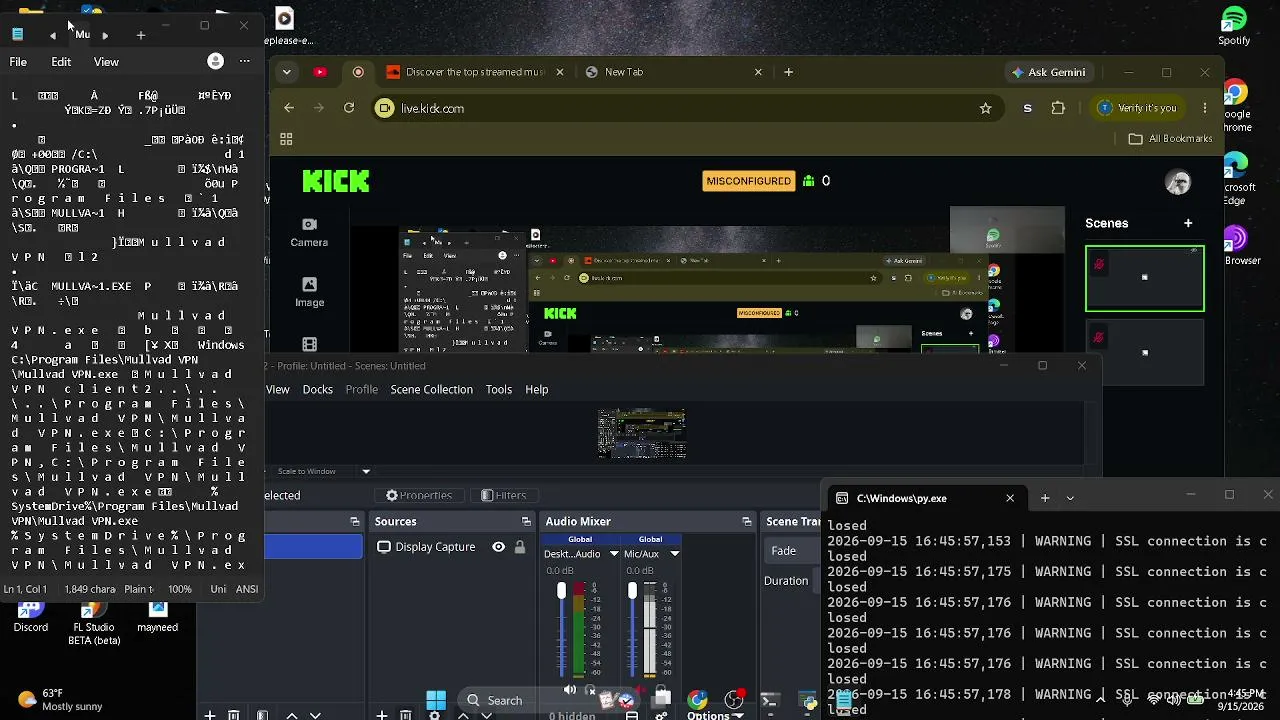Image resolution: width=1280 pixels, height=720 pixels.
Task: Adjust the Mic/Aux volume slider
Action: coord(632,630)
